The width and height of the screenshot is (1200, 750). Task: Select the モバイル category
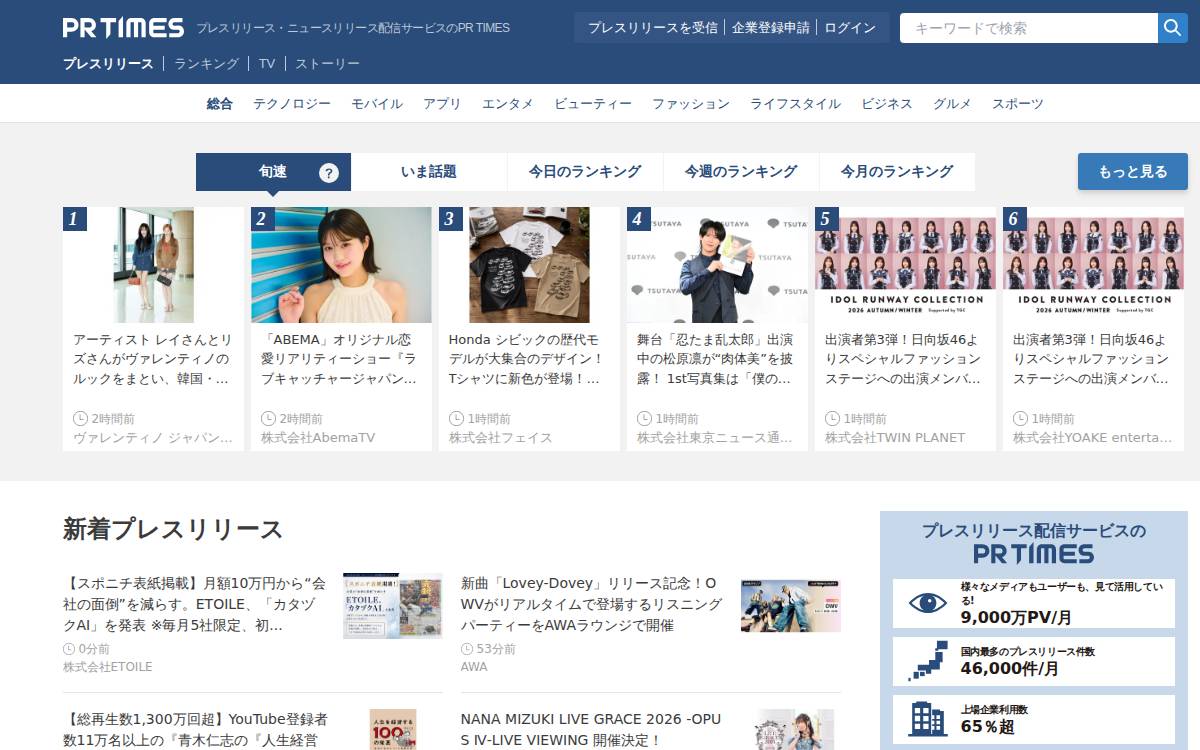377,104
